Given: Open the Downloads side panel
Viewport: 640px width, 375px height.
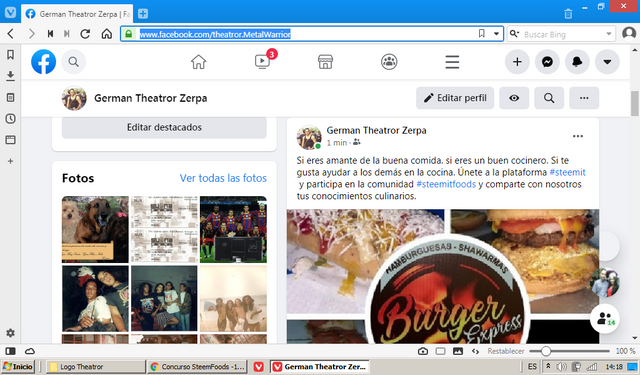Looking at the screenshot, I should click(x=11, y=75).
